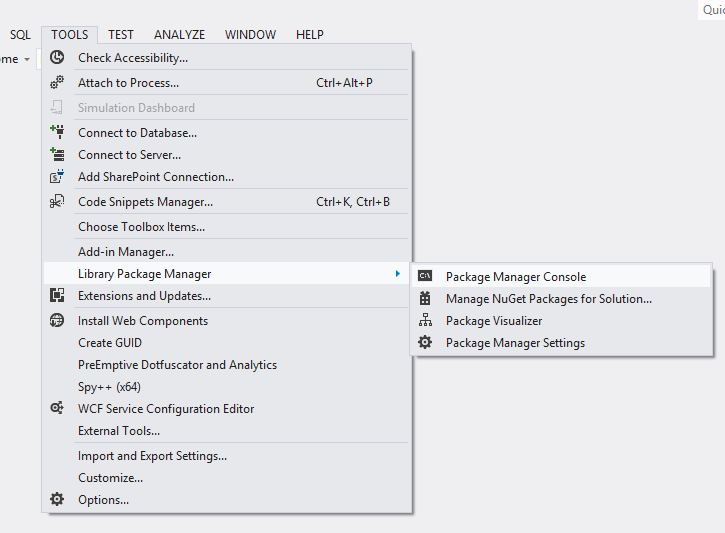725x533 pixels.
Task: Open the WINDOW menu
Action: pos(250,35)
